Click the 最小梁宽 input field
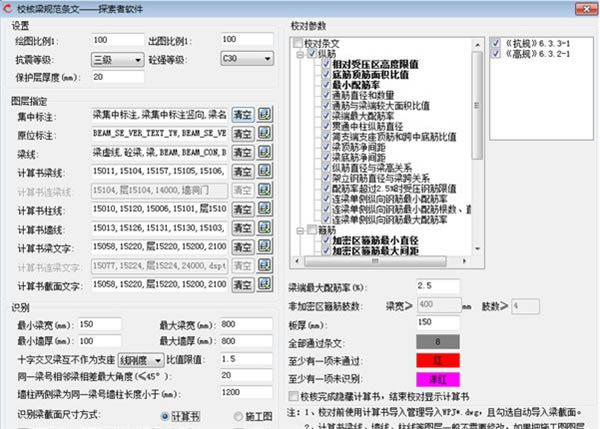The image size is (600, 429). pyautogui.click(x=99, y=325)
